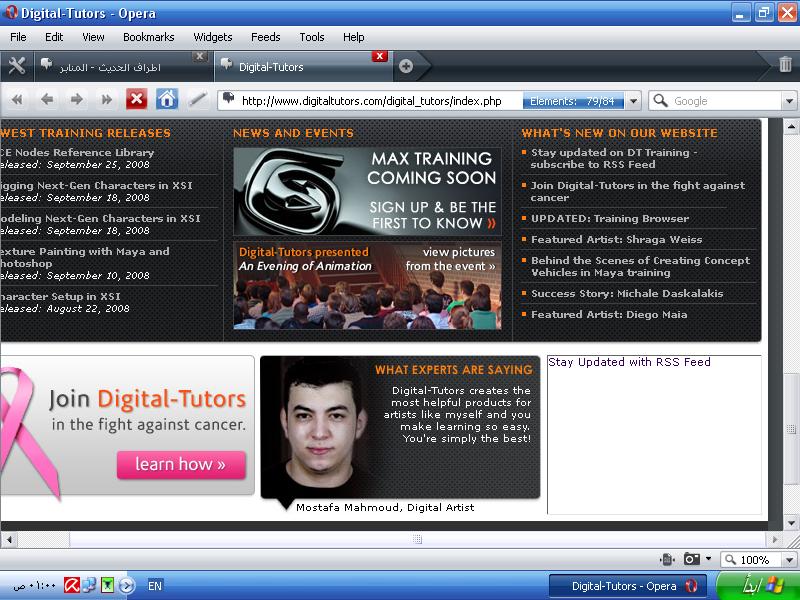Click the Rewind navigation button
Image resolution: width=800 pixels, height=600 pixels.
point(17,99)
